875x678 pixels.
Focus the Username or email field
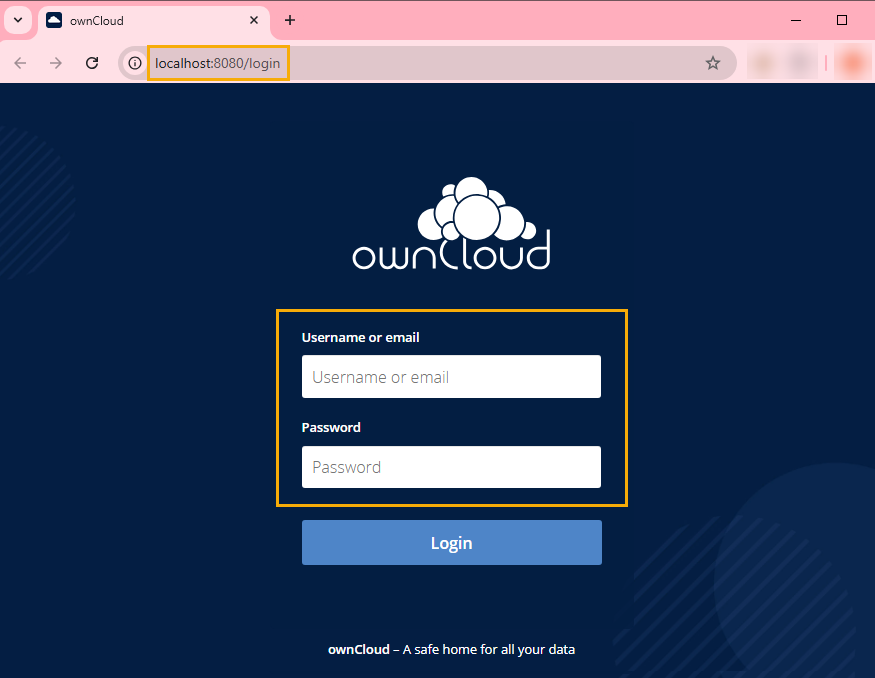[451, 377]
